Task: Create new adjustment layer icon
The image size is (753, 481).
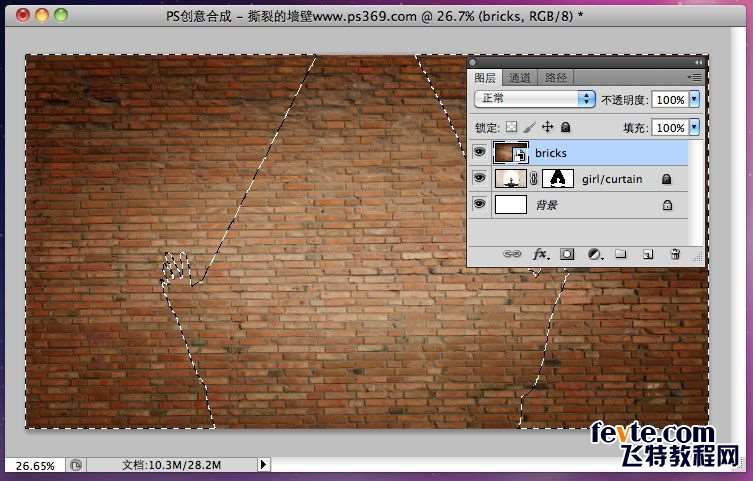Action: tap(594, 255)
